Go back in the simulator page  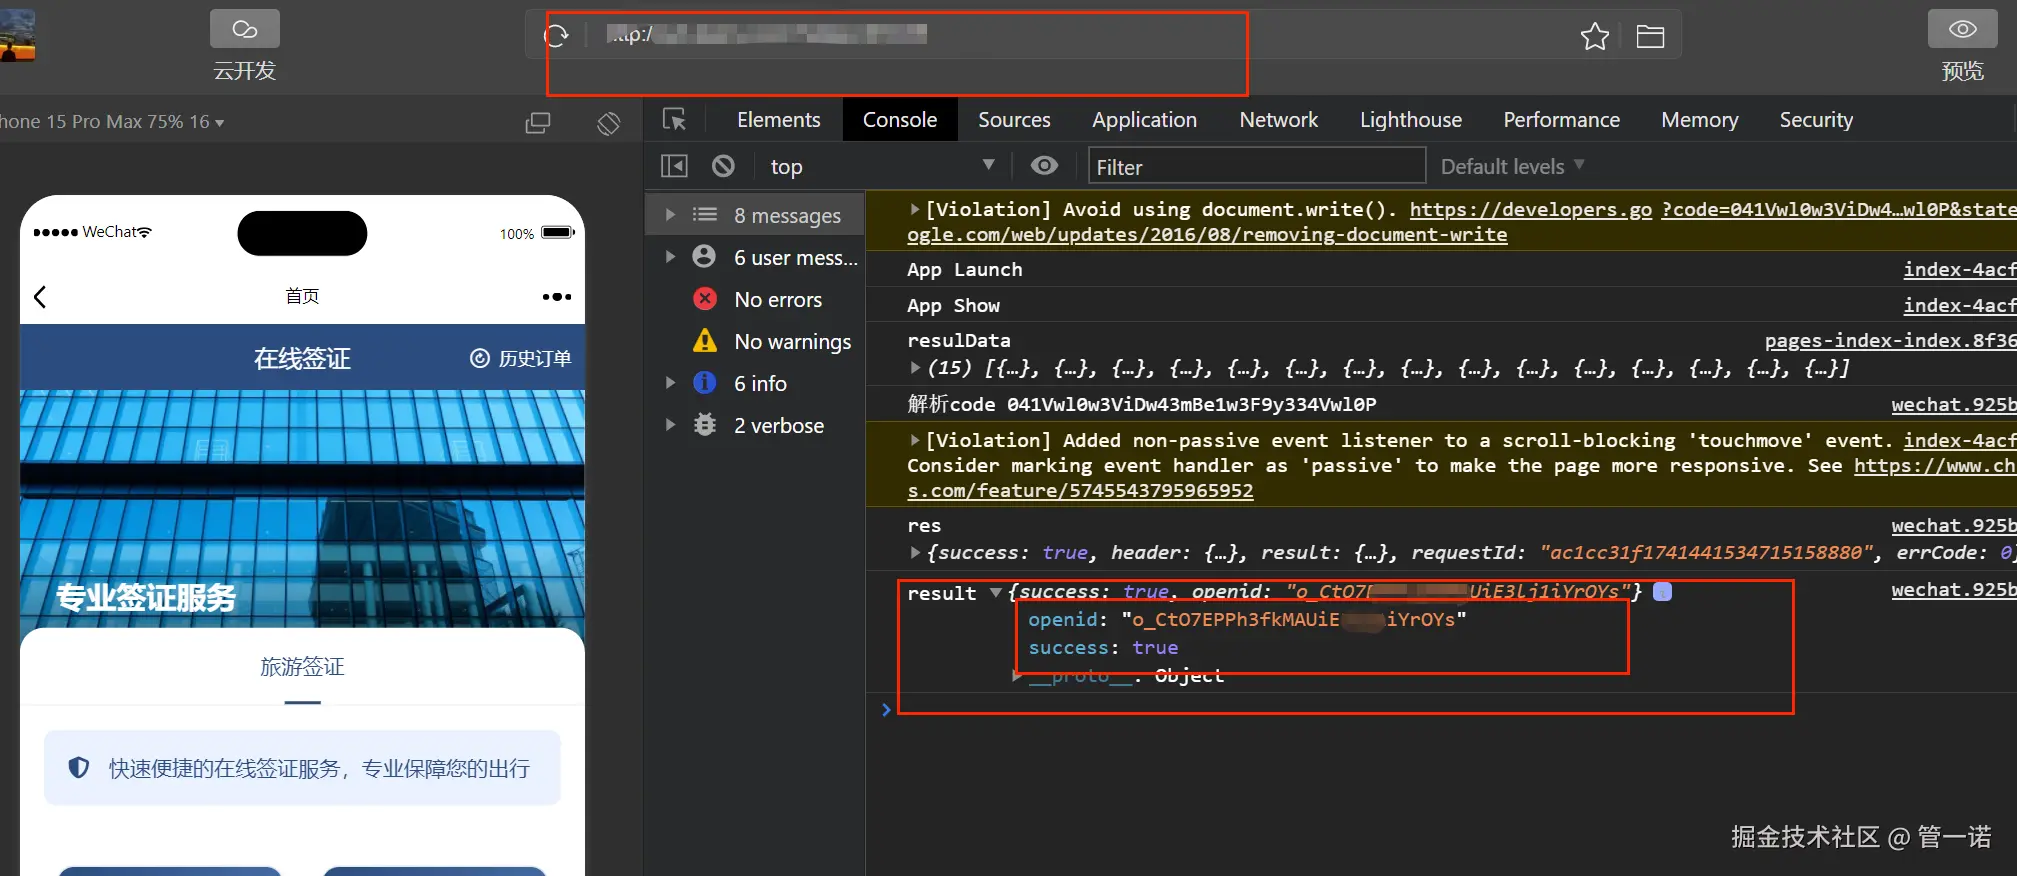pos(40,297)
